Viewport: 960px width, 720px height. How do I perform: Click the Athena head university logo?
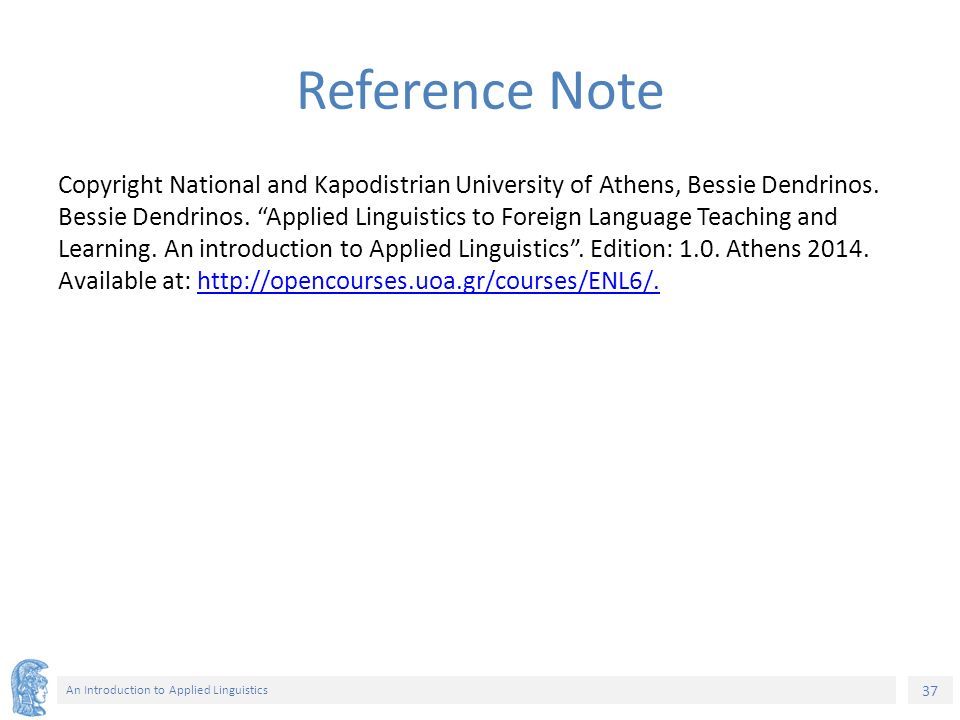point(29,688)
